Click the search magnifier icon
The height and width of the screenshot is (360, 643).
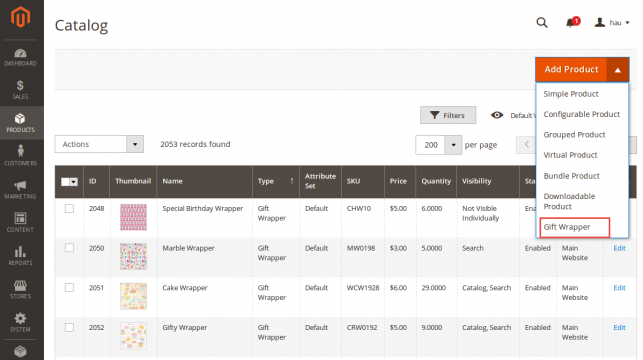click(542, 23)
